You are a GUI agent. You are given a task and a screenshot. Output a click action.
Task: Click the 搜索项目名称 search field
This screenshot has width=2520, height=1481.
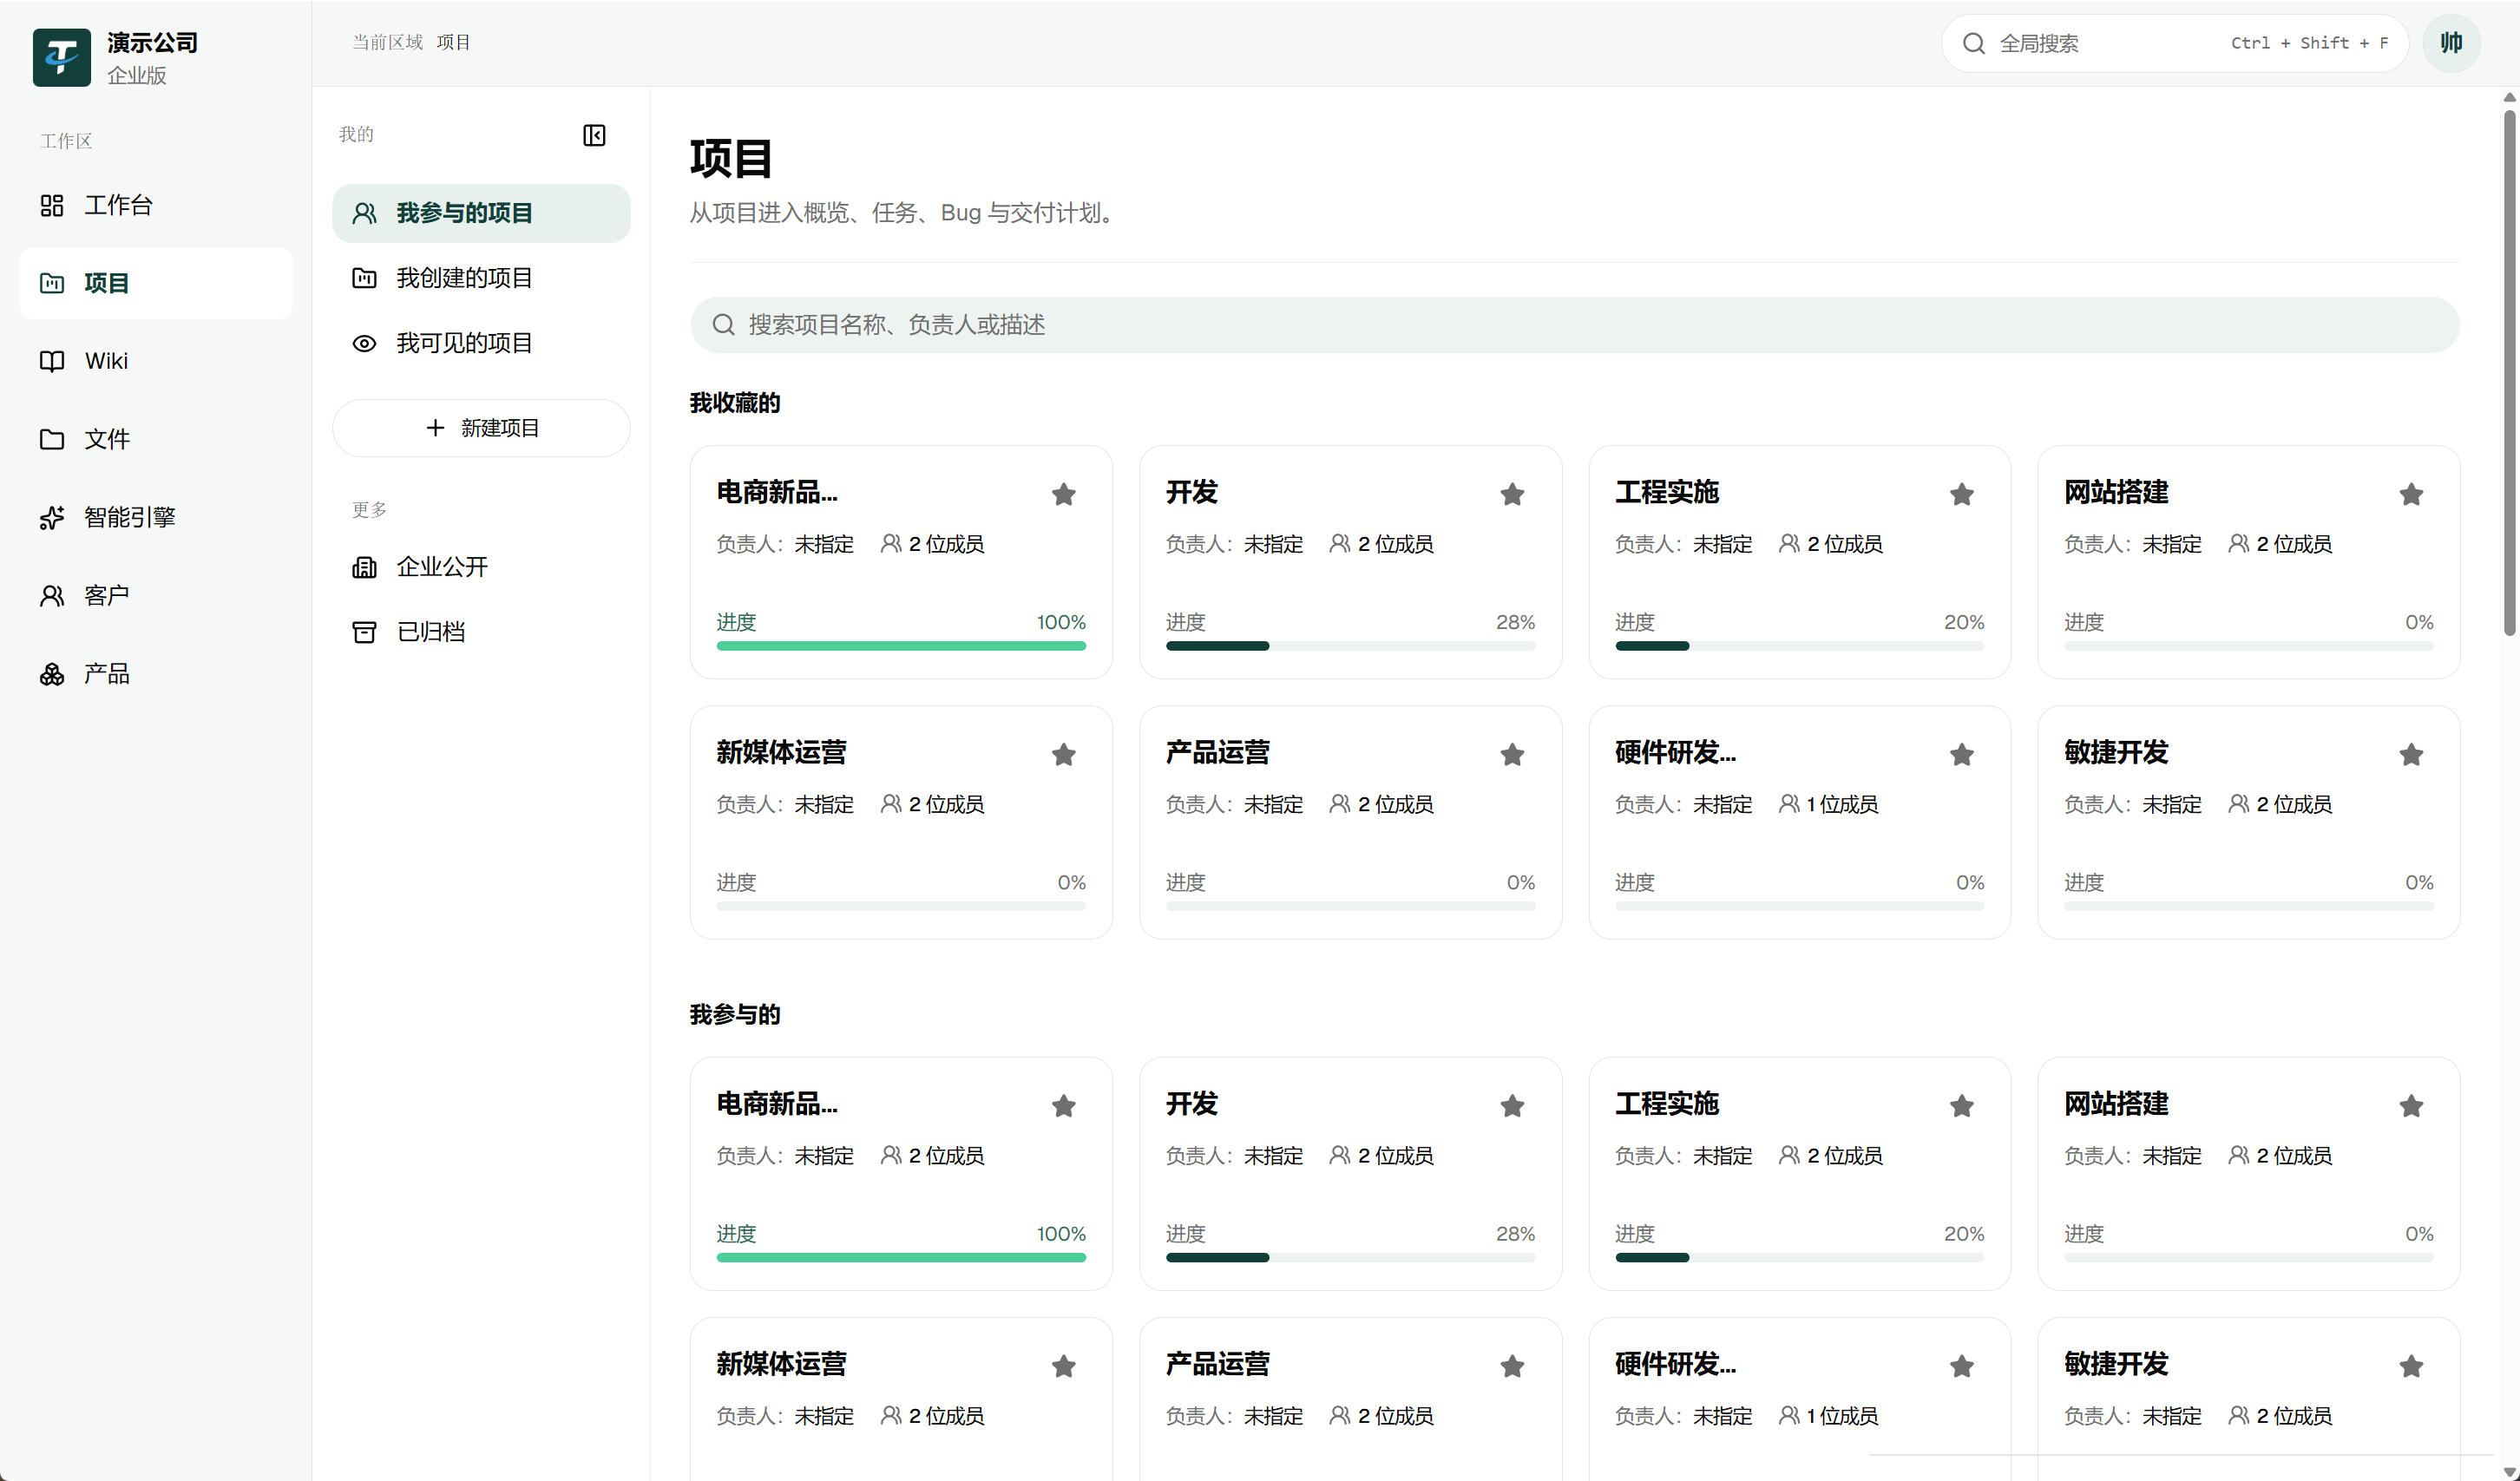1574,325
